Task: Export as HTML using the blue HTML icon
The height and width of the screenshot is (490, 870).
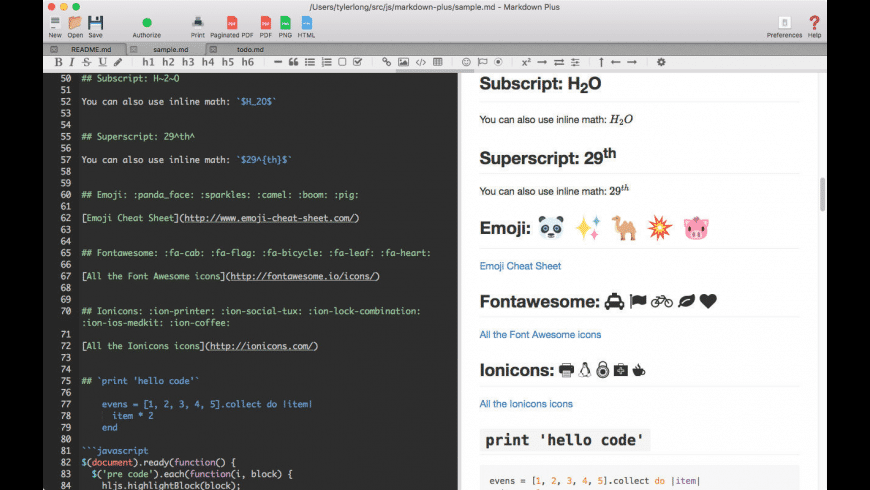Action: point(306,27)
